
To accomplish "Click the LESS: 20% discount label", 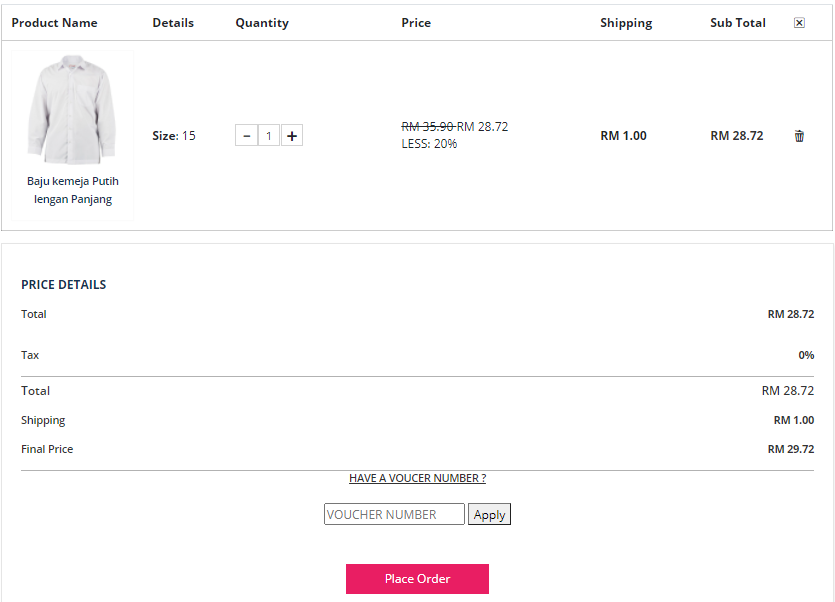I will click(429, 144).
